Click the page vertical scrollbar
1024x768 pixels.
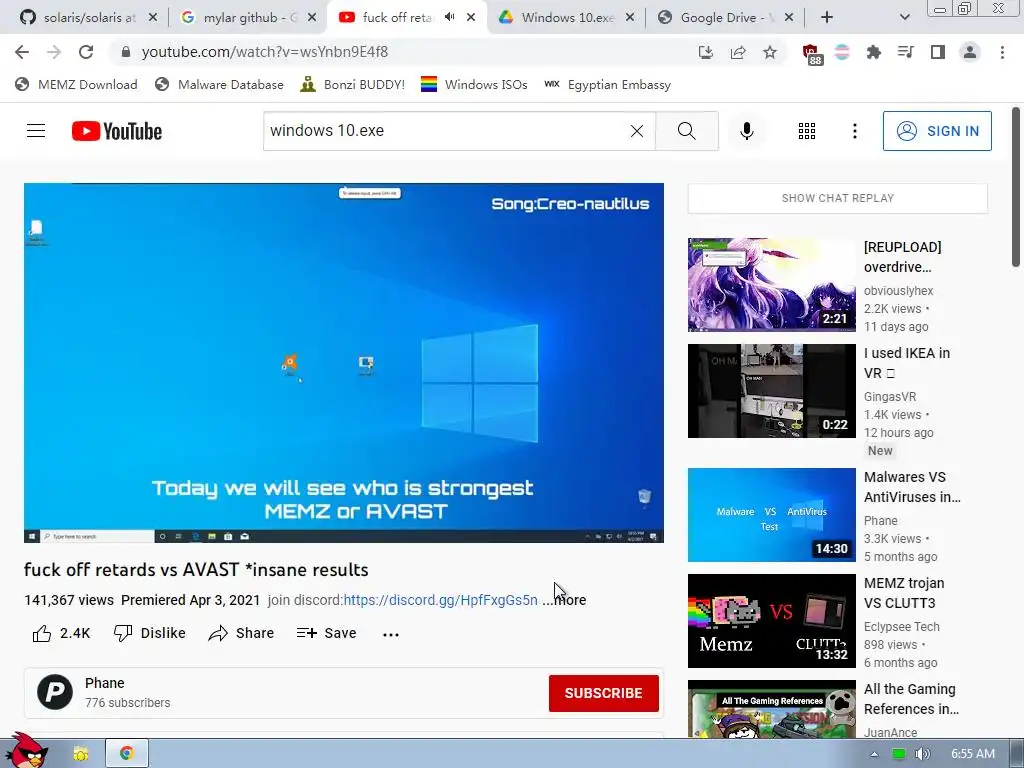(x=1016, y=188)
